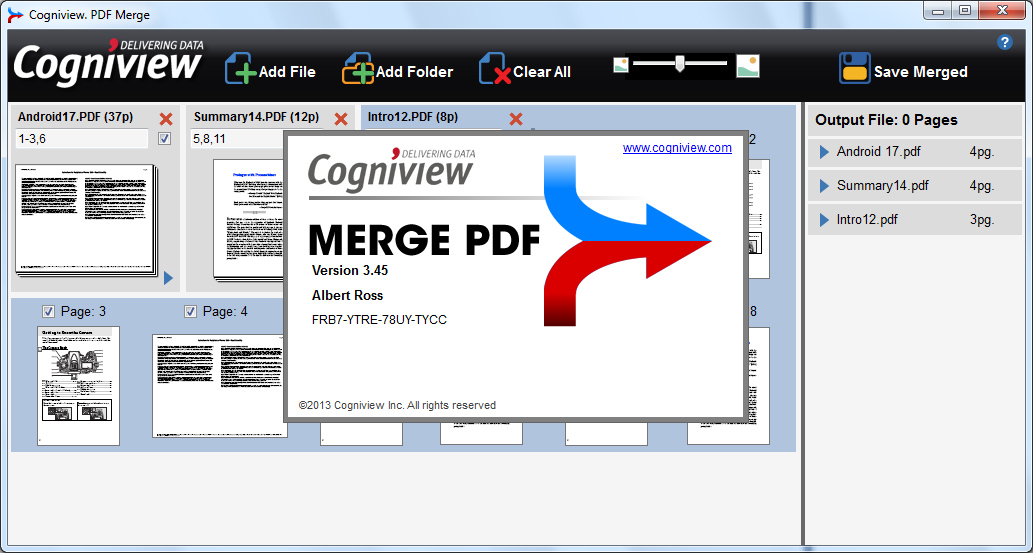This screenshot has width=1033, height=553.
Task: Click the Save Merged floppy disk icon
Action: click(854, 69)
